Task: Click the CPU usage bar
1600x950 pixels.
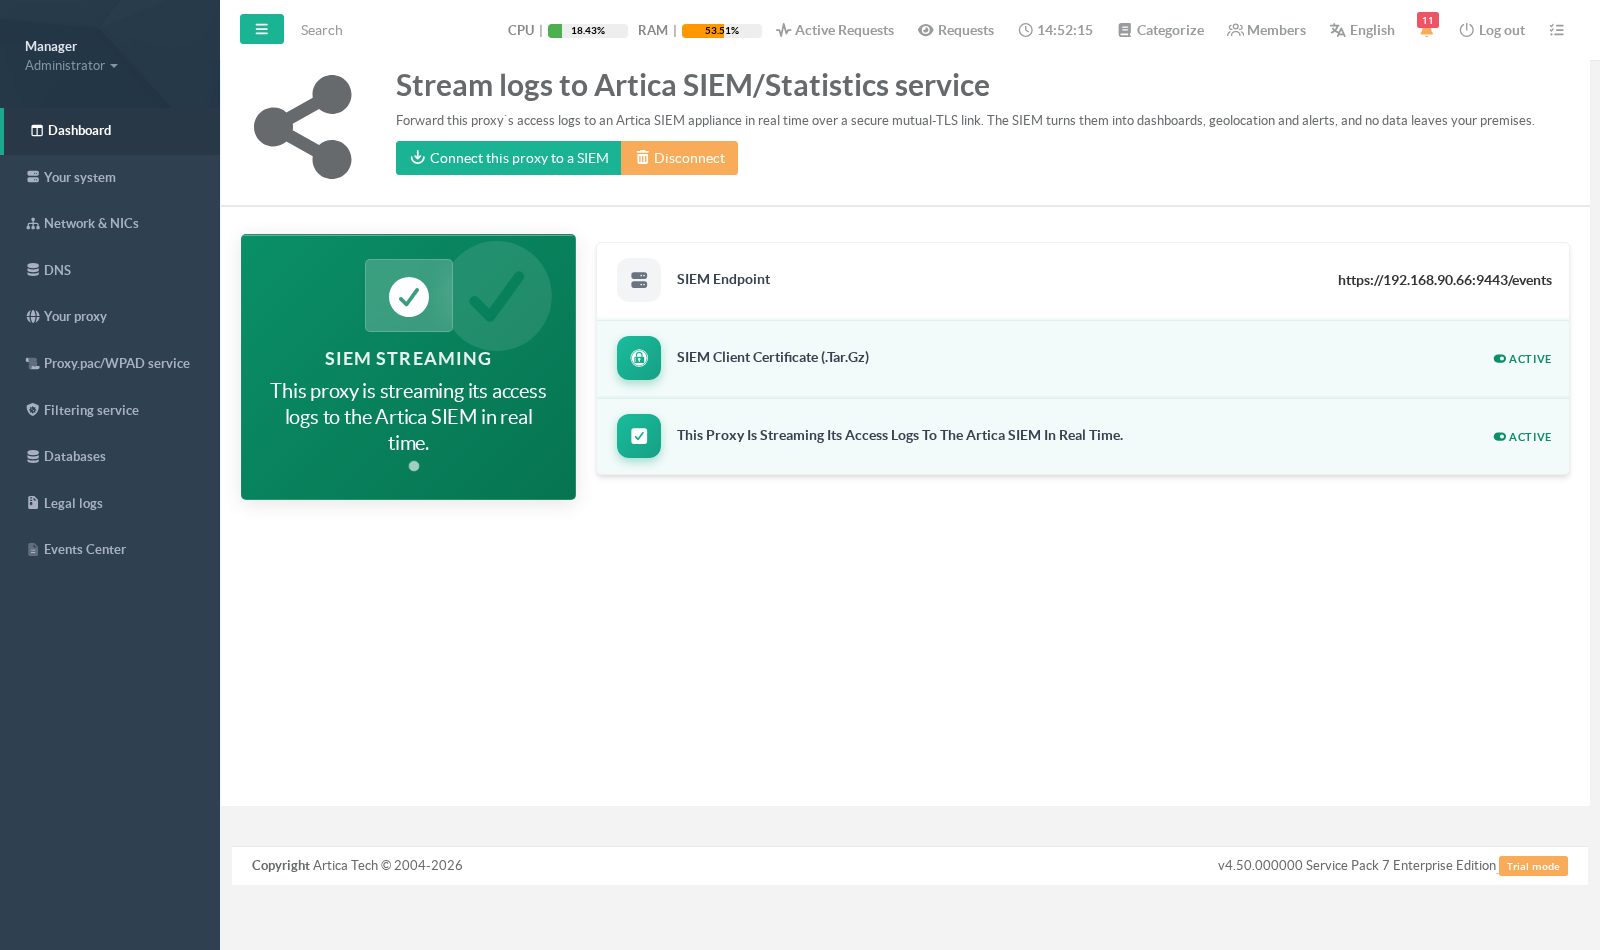Action: (588, 31)
